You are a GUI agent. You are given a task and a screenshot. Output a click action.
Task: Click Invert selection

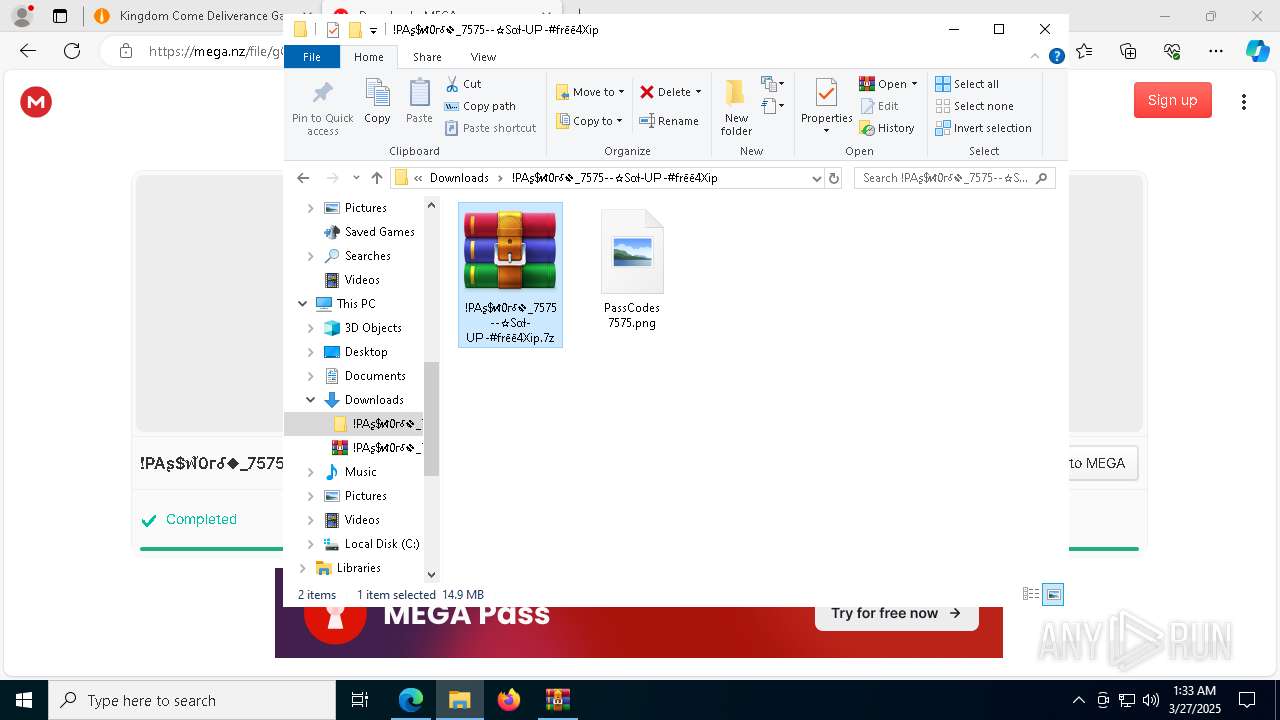pyautogui.click(x=984, y=128)
